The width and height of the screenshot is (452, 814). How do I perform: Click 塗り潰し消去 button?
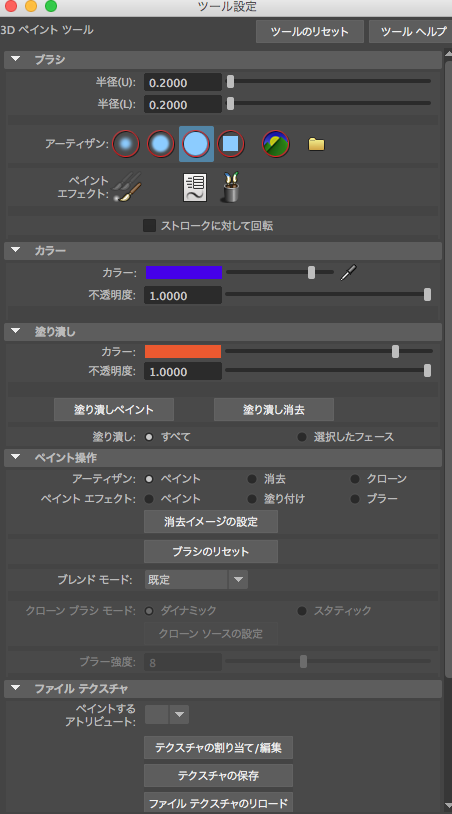(x=273, y=410)
